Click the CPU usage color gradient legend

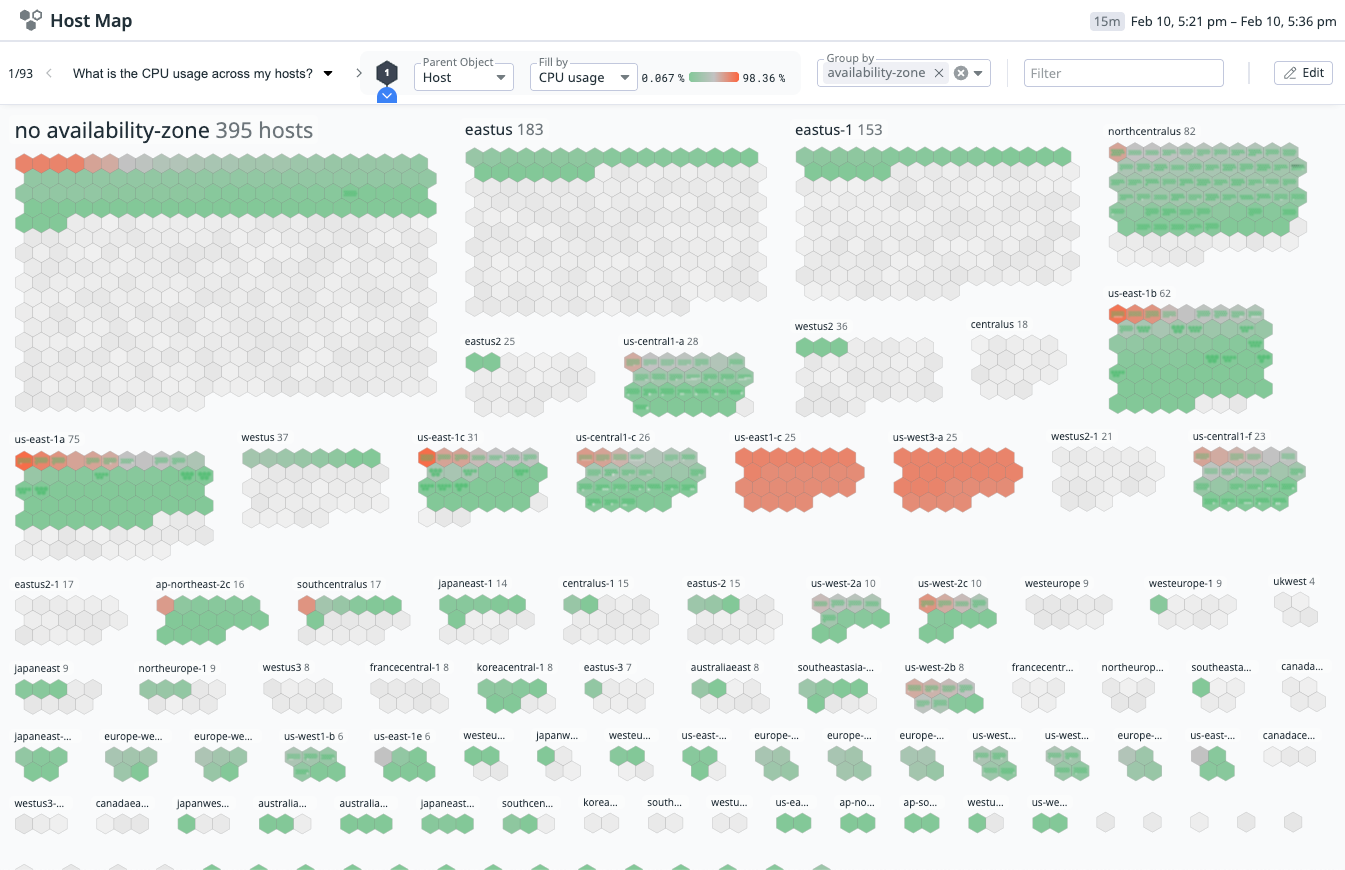point(713,77)
